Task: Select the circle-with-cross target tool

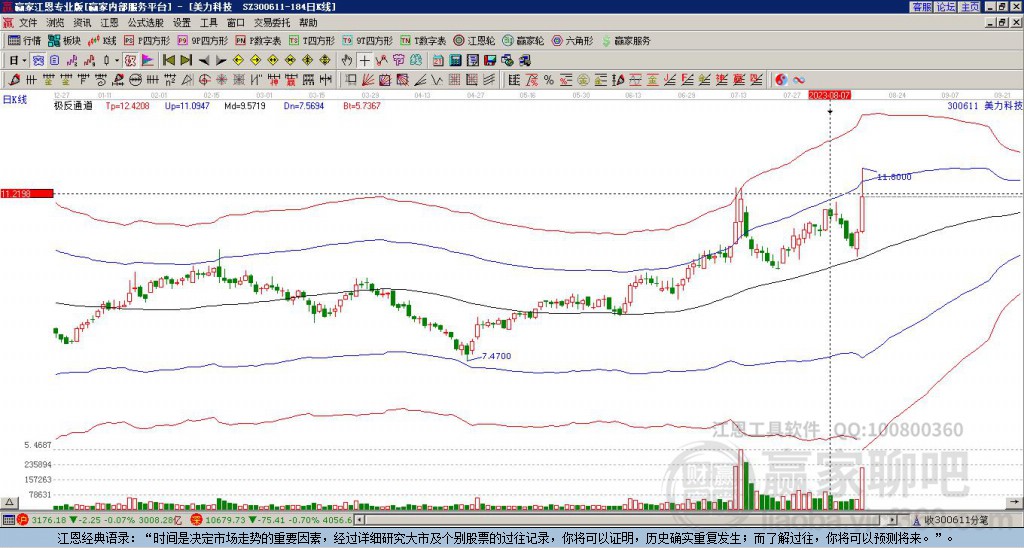Action: pyautogui.click(x=204, y=80)
